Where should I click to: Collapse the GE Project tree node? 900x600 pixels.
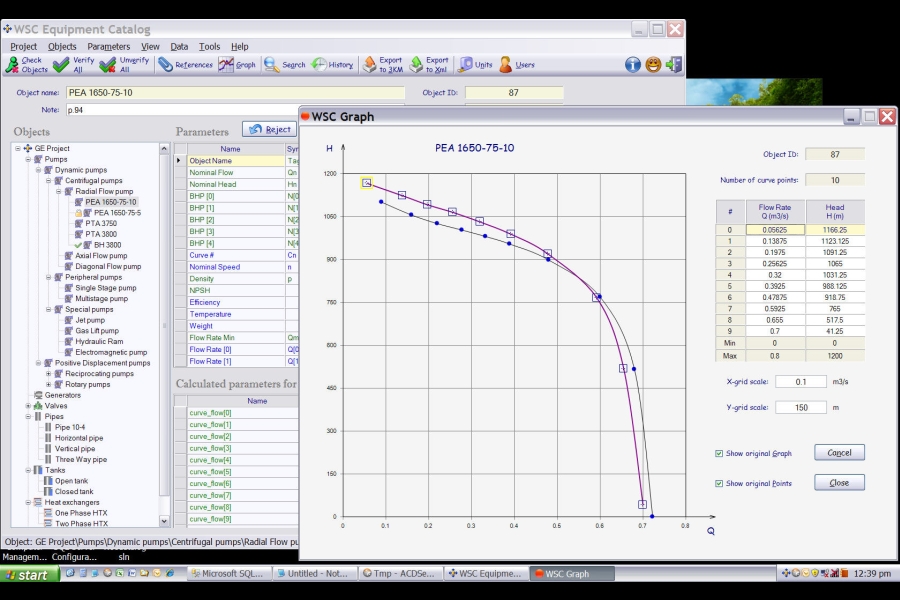(x=18, y=148)
